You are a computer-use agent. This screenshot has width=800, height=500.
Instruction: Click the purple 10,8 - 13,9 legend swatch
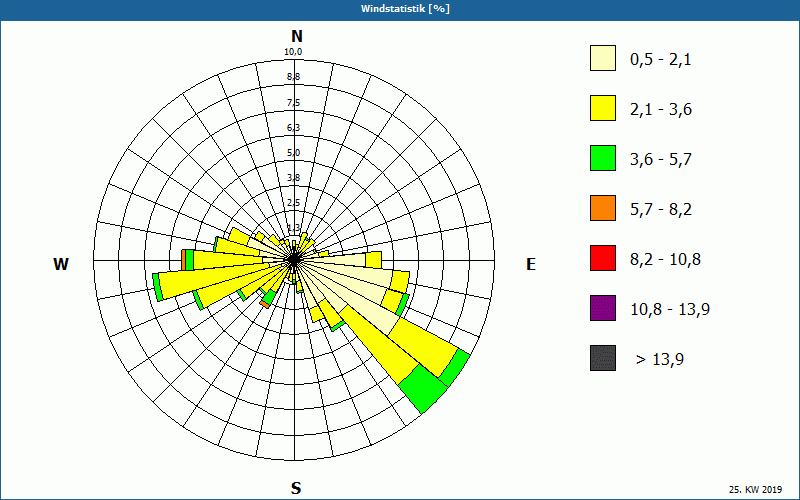point(603,308)
